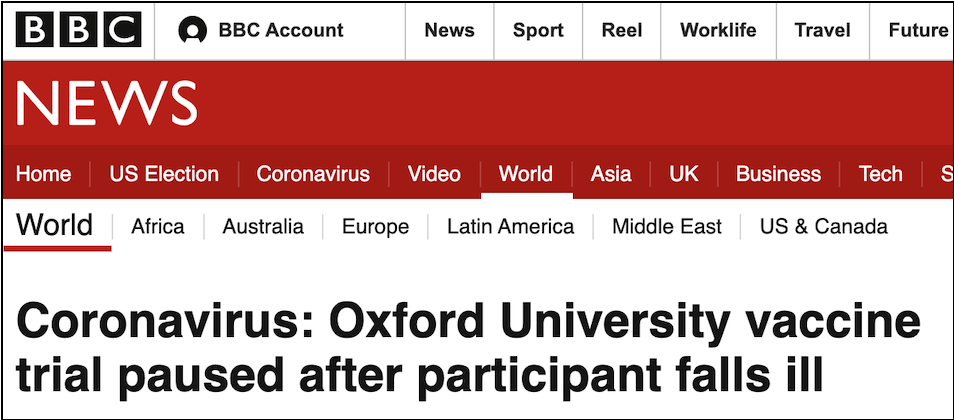Open the UK news tab
The image size is (954, 420).
684,174
